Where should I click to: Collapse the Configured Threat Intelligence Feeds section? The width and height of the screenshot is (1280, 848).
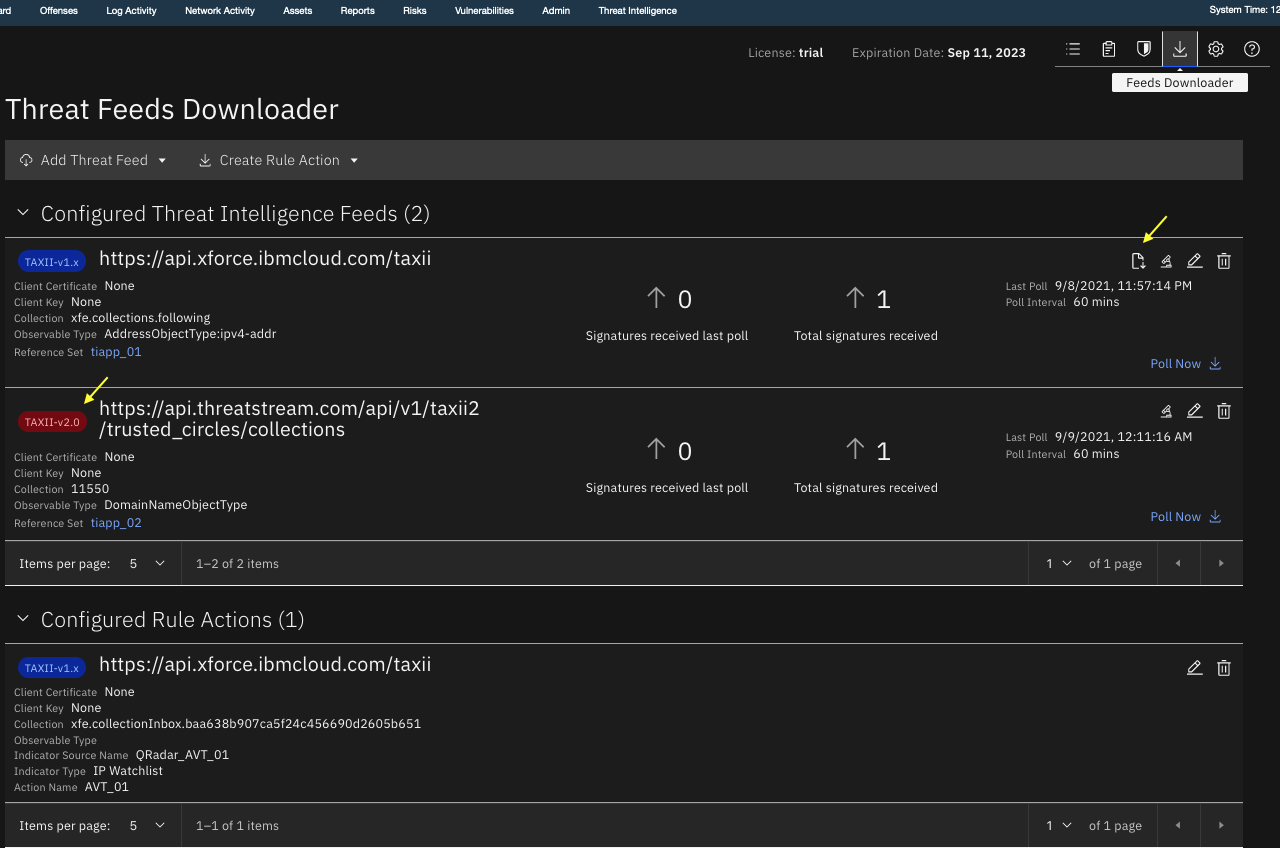[x=22, y=213]
